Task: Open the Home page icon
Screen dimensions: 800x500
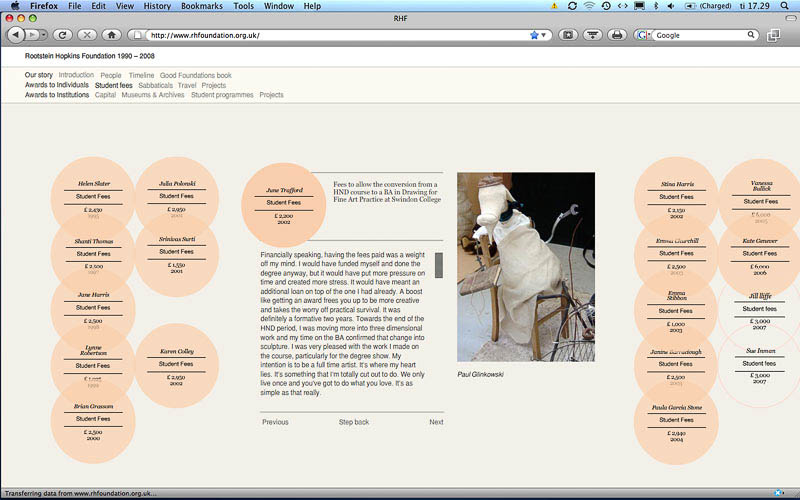Action: pos(111,35)
